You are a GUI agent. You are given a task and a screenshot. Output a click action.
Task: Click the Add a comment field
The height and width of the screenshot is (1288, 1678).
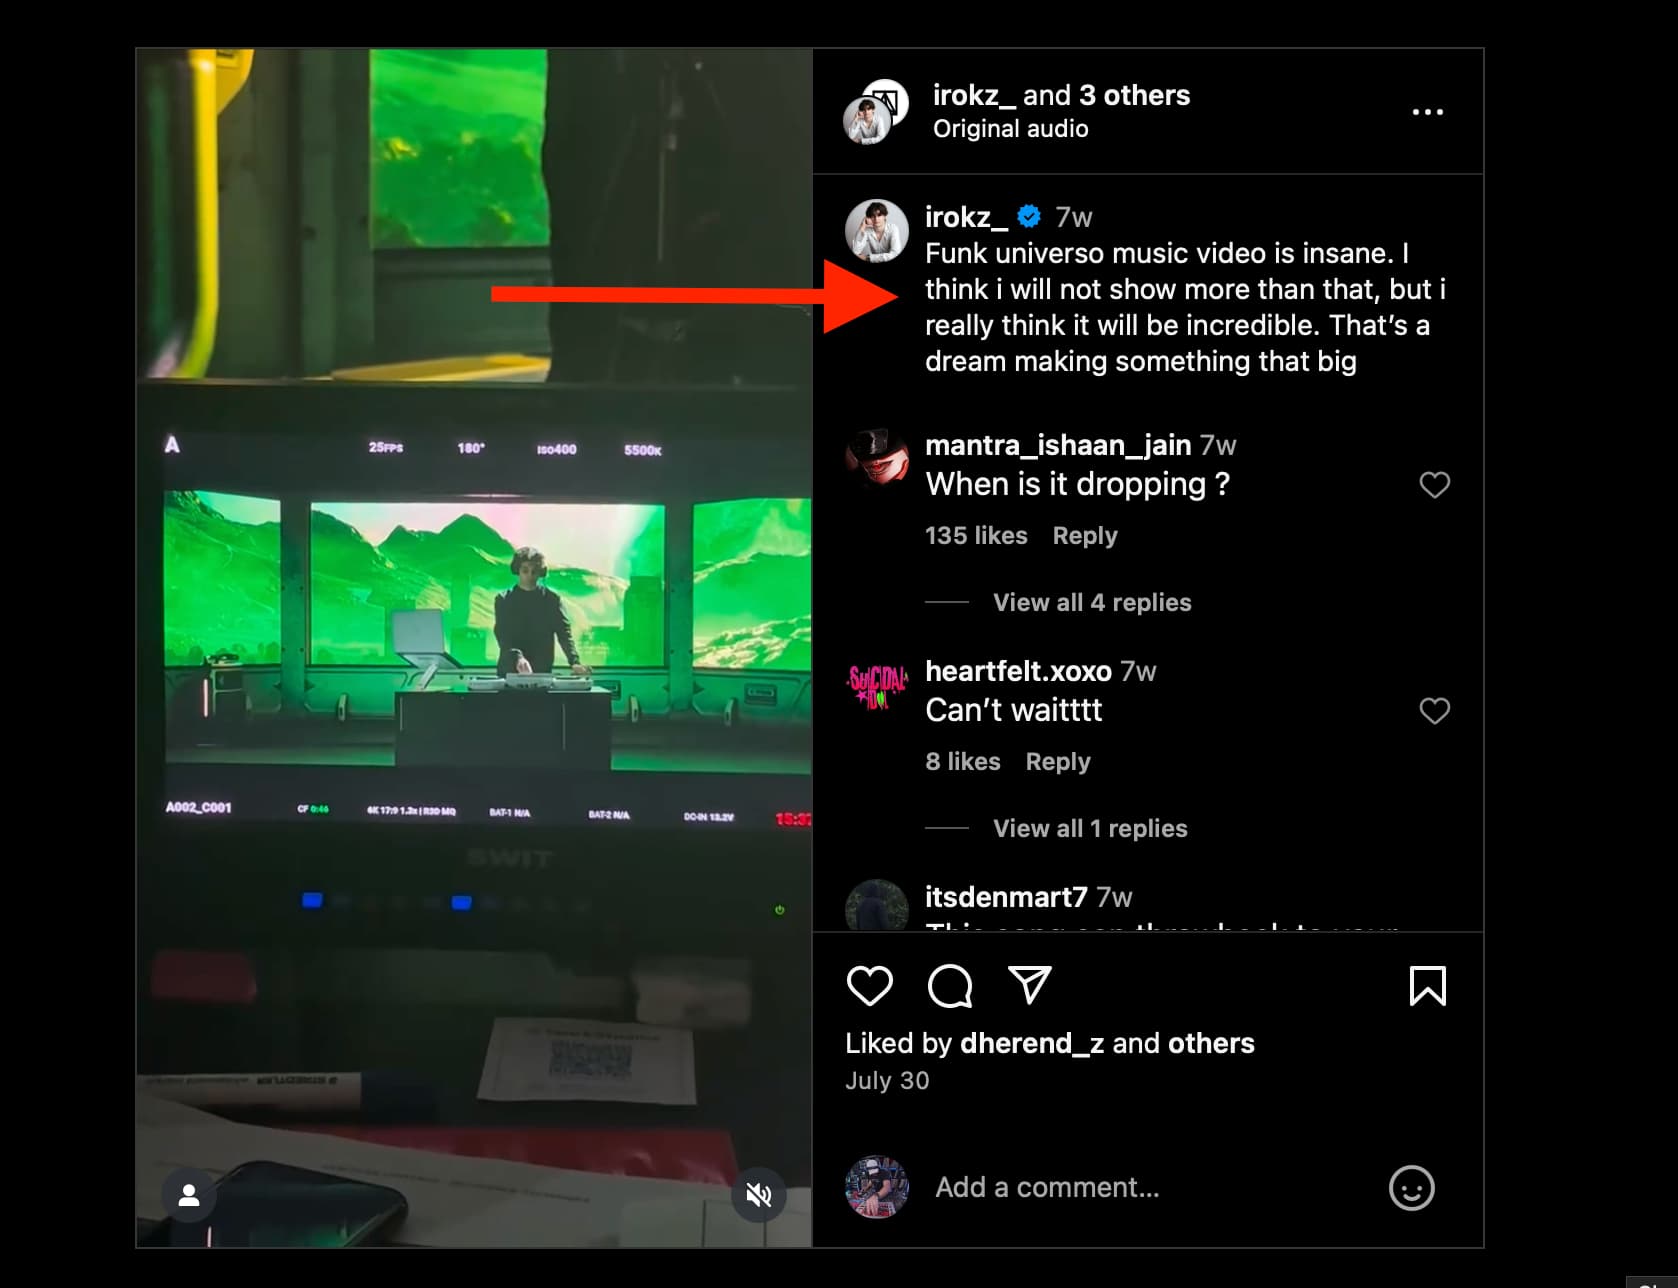click(1150, 1187)
